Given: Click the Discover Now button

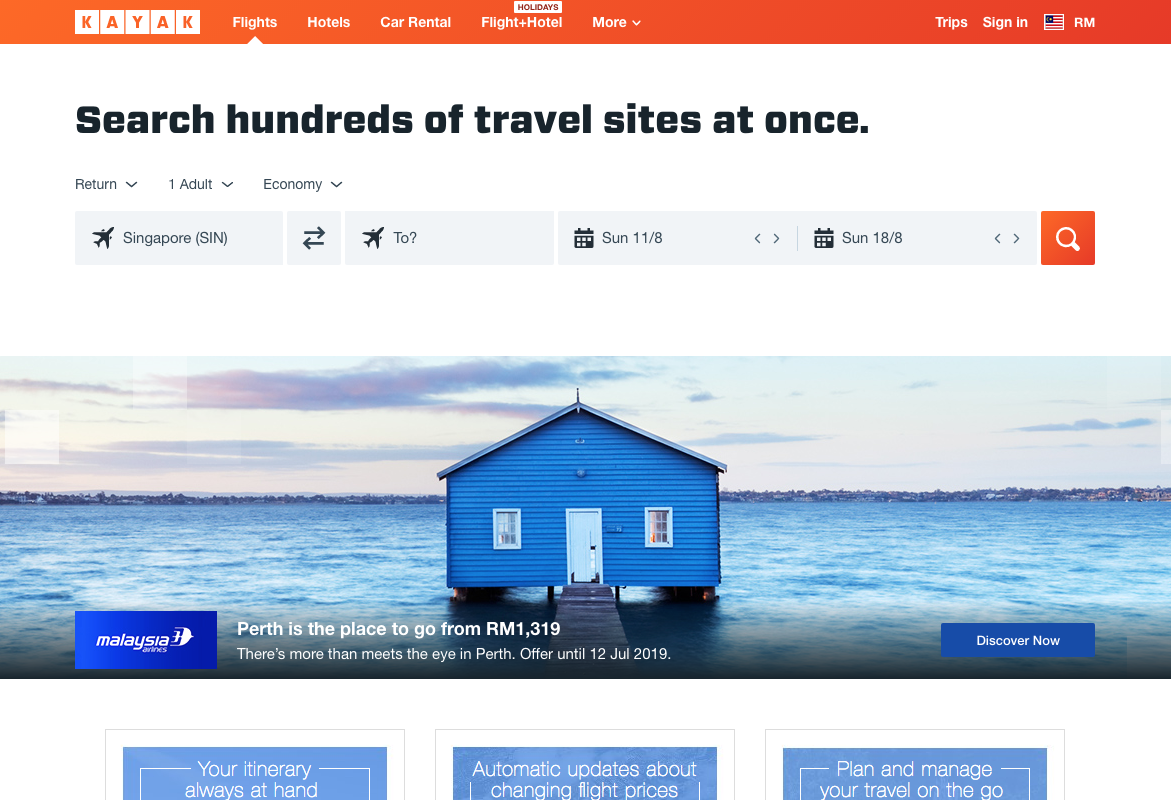Looking at the screenshot, I should pos(1017,640).
